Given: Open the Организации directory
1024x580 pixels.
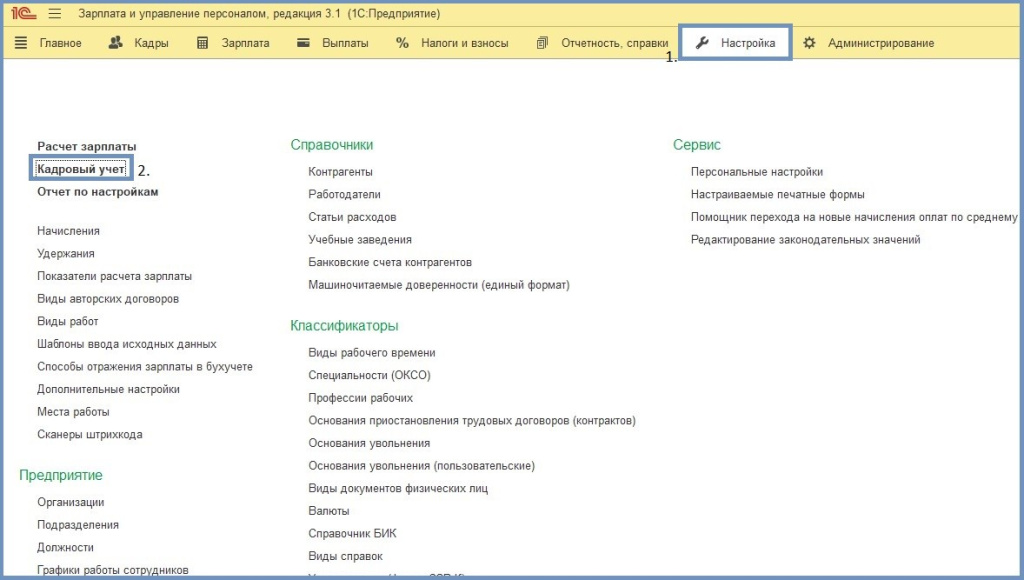Looking at the screenshot, I should click(71, 502).
